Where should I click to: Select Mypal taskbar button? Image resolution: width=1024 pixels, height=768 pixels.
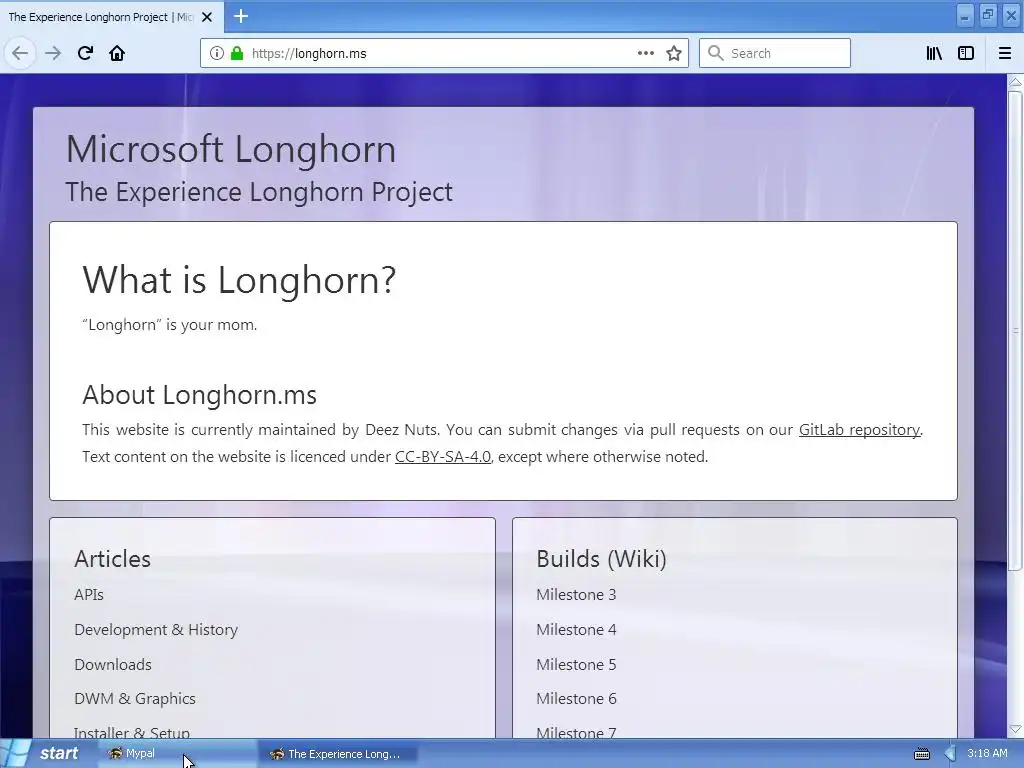point(176,754)
